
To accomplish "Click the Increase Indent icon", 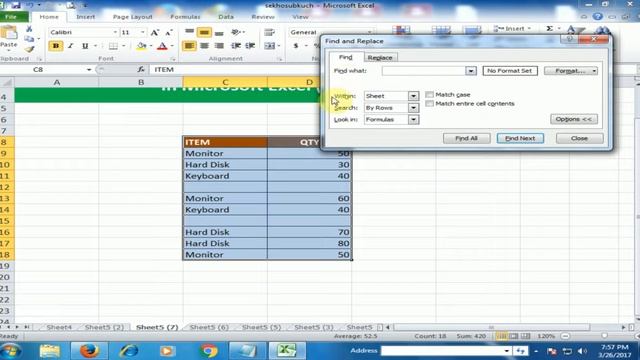I will coord(250,46).
